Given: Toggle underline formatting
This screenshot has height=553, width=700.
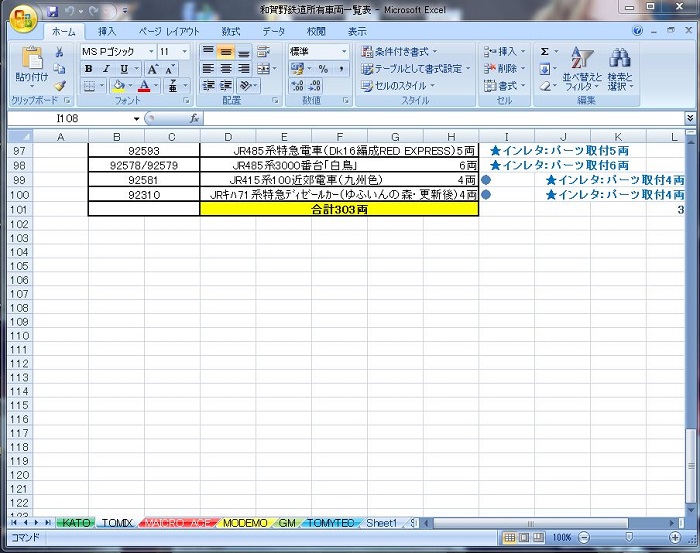Looking at the screenshot, I should pos(124,69).
